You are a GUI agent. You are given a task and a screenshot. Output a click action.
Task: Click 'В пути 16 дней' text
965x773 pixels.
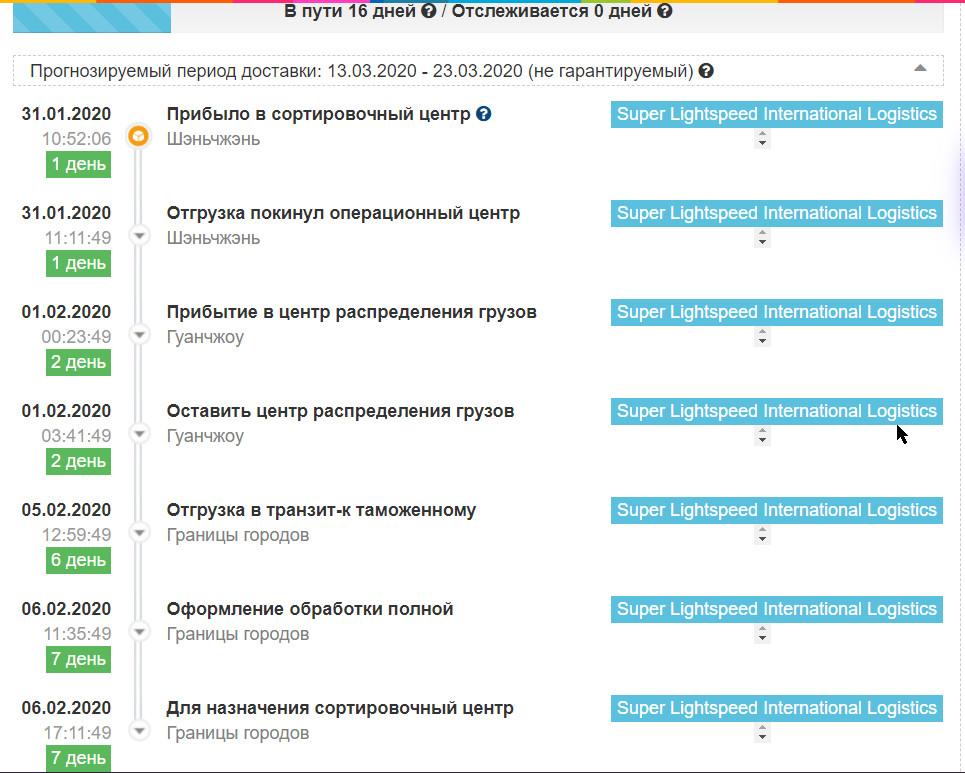[350, 11]
